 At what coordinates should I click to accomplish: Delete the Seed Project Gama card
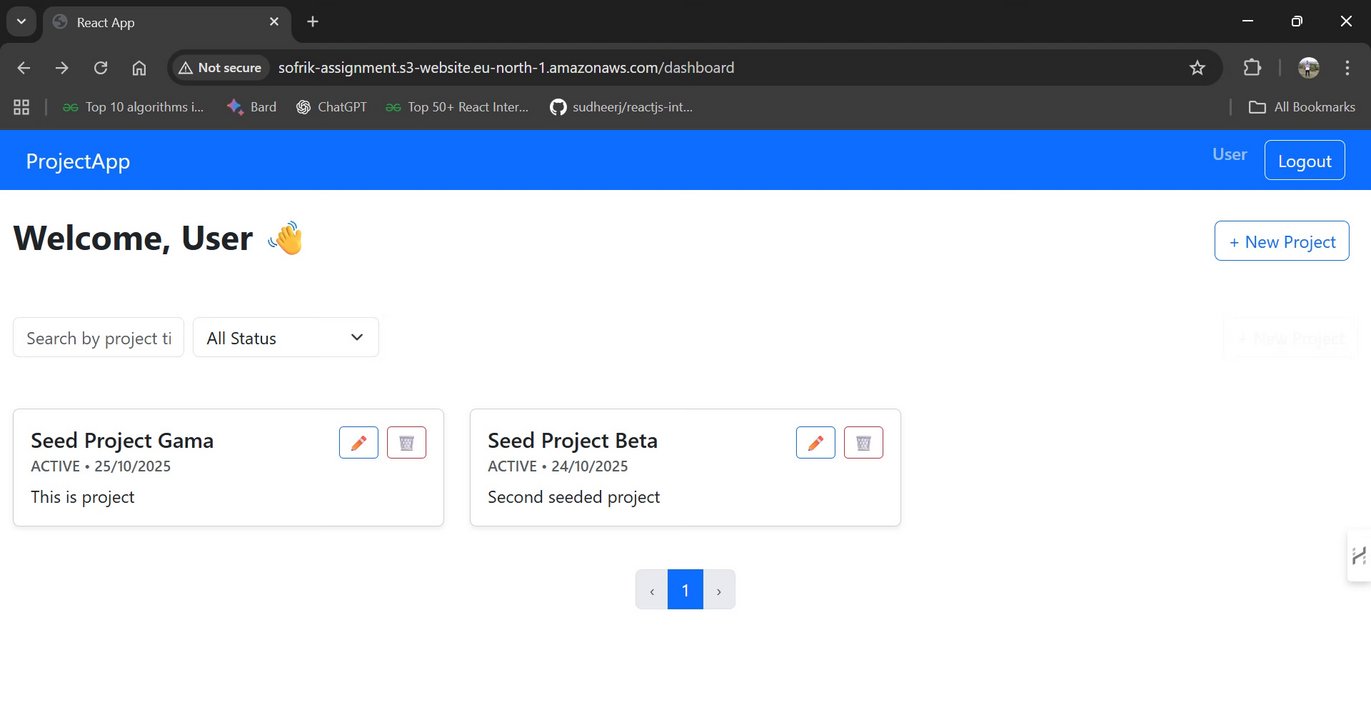(x=406, y=443)
